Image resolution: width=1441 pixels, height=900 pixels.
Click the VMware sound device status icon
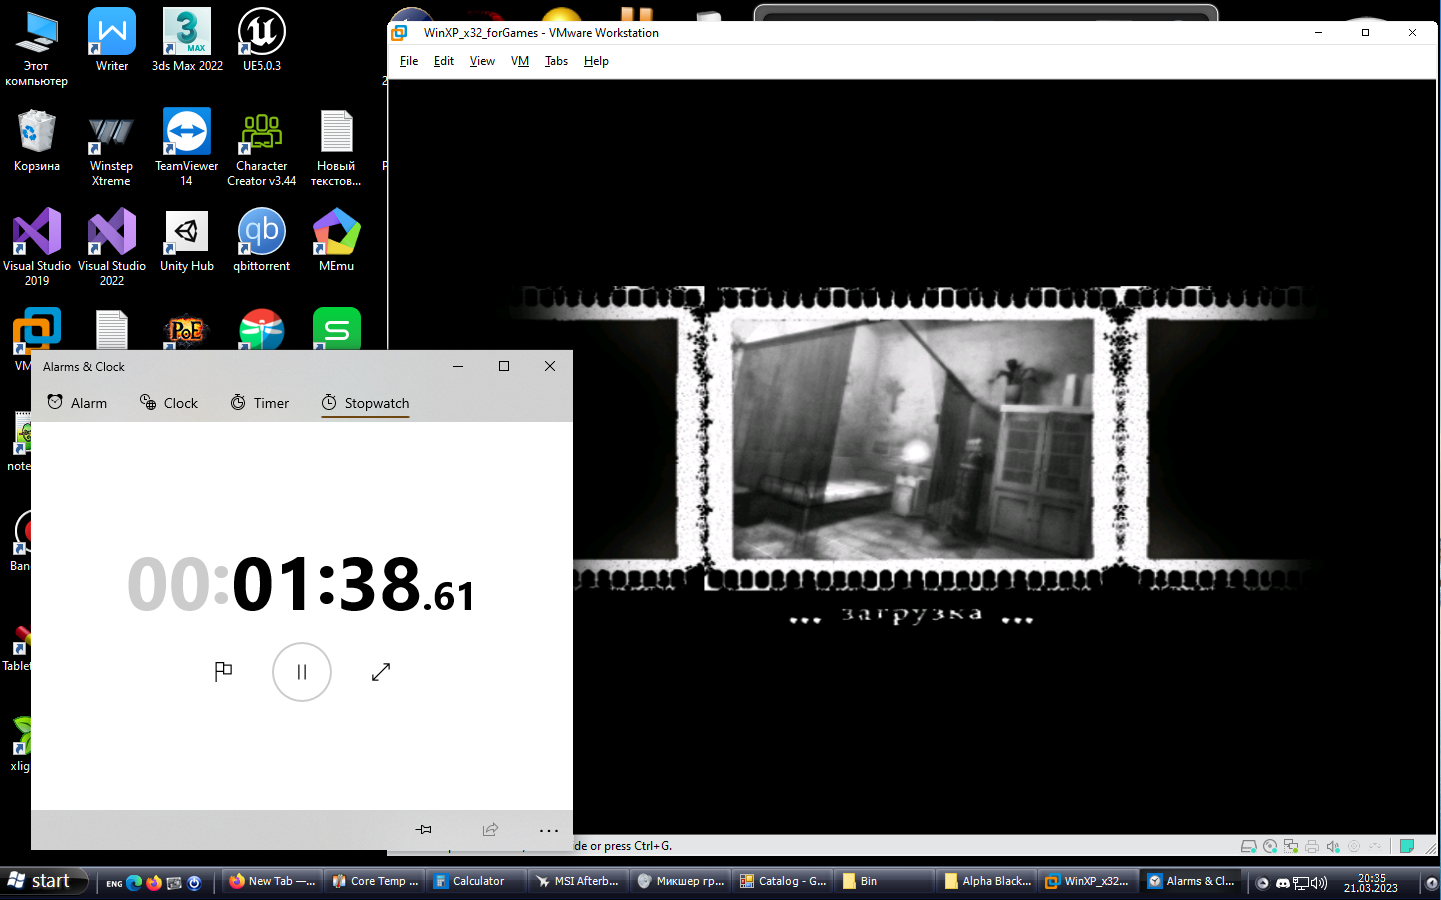(1333, 846)
